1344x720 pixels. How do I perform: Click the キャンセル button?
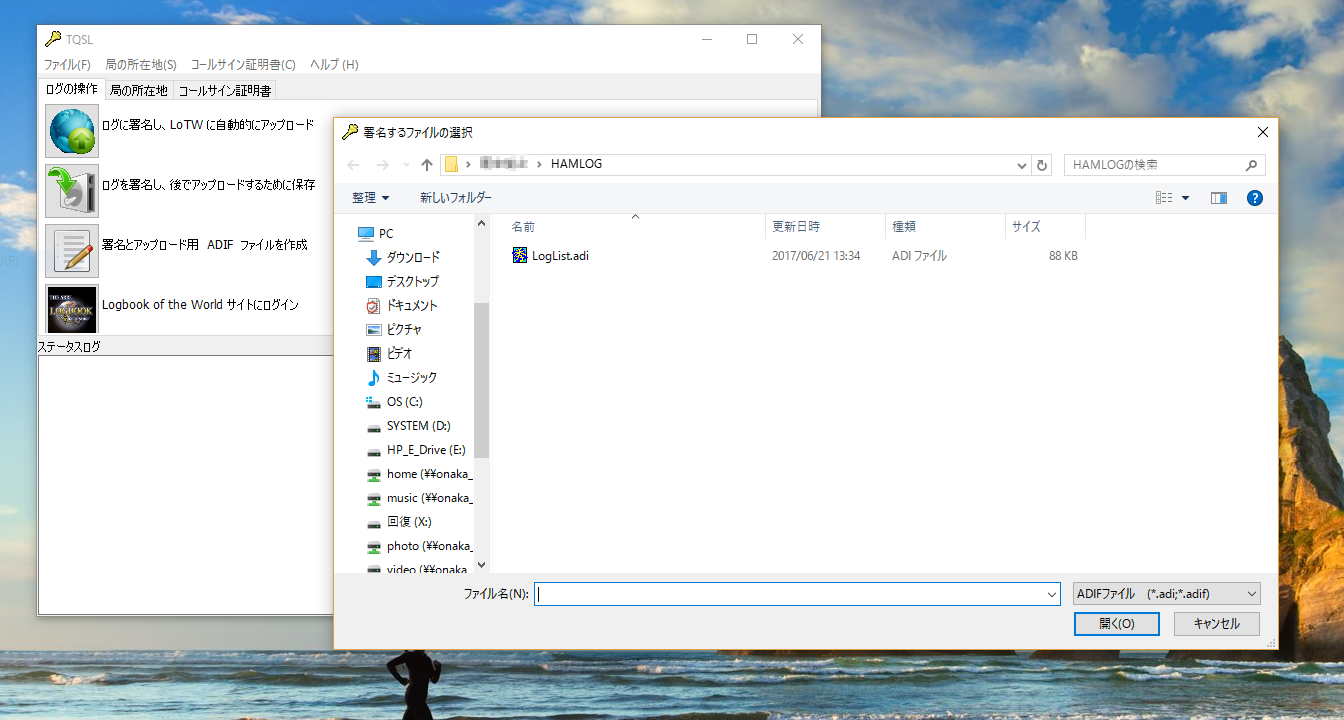click(1216, 623)
